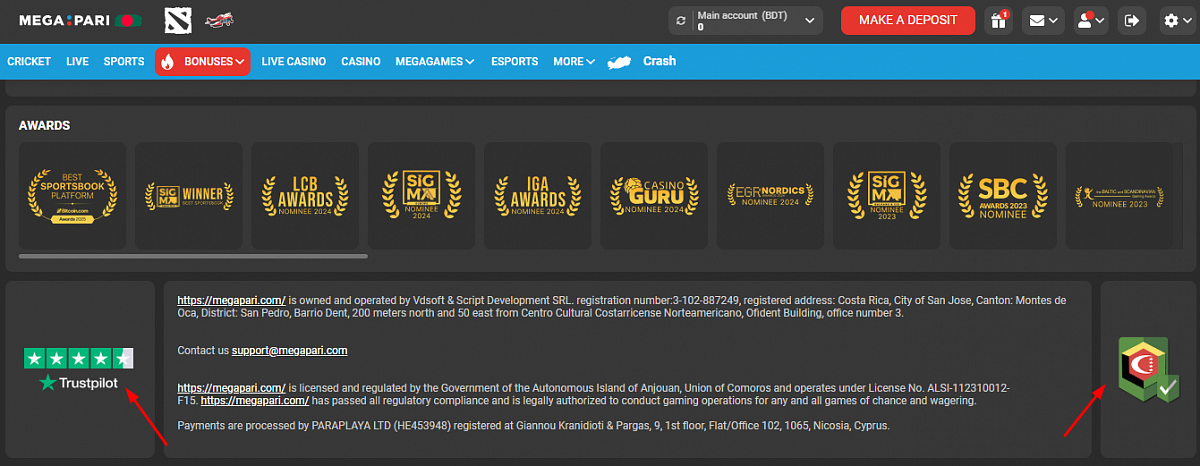Image resolution: width=1200 pixels, height=466 pixels.
Task: Go to the Cricket menu item
Action: click(29, 61)
